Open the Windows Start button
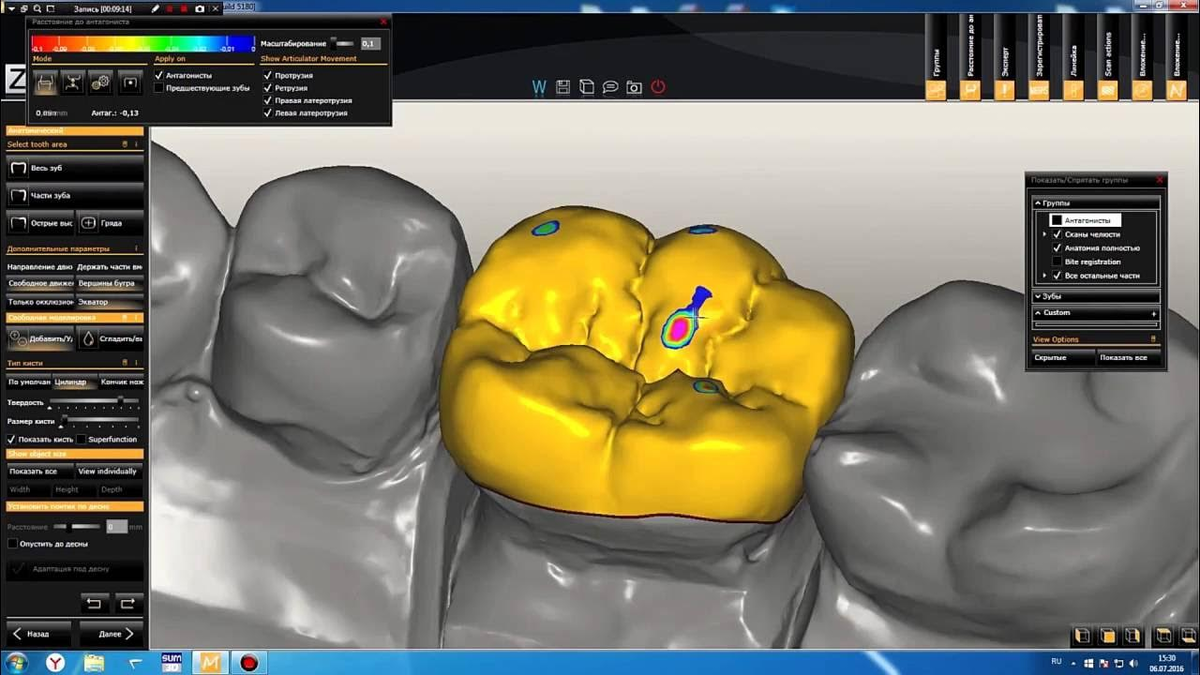The height and width of the screenshot is (675, 1200). click(x=16, y=662)
